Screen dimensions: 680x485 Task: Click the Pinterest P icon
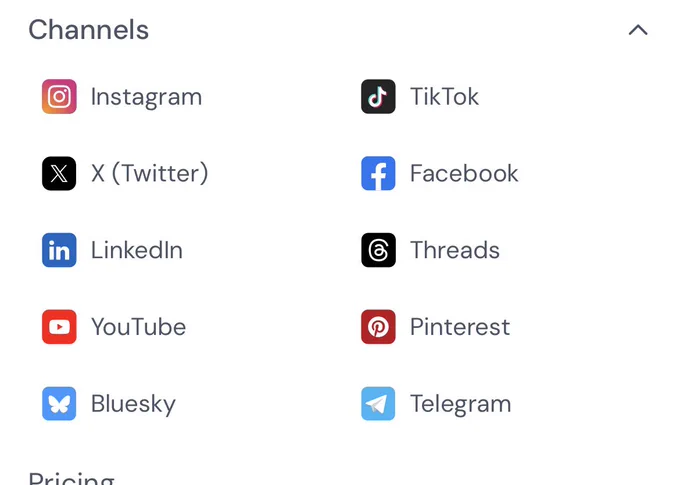click(x=378, y=327)
